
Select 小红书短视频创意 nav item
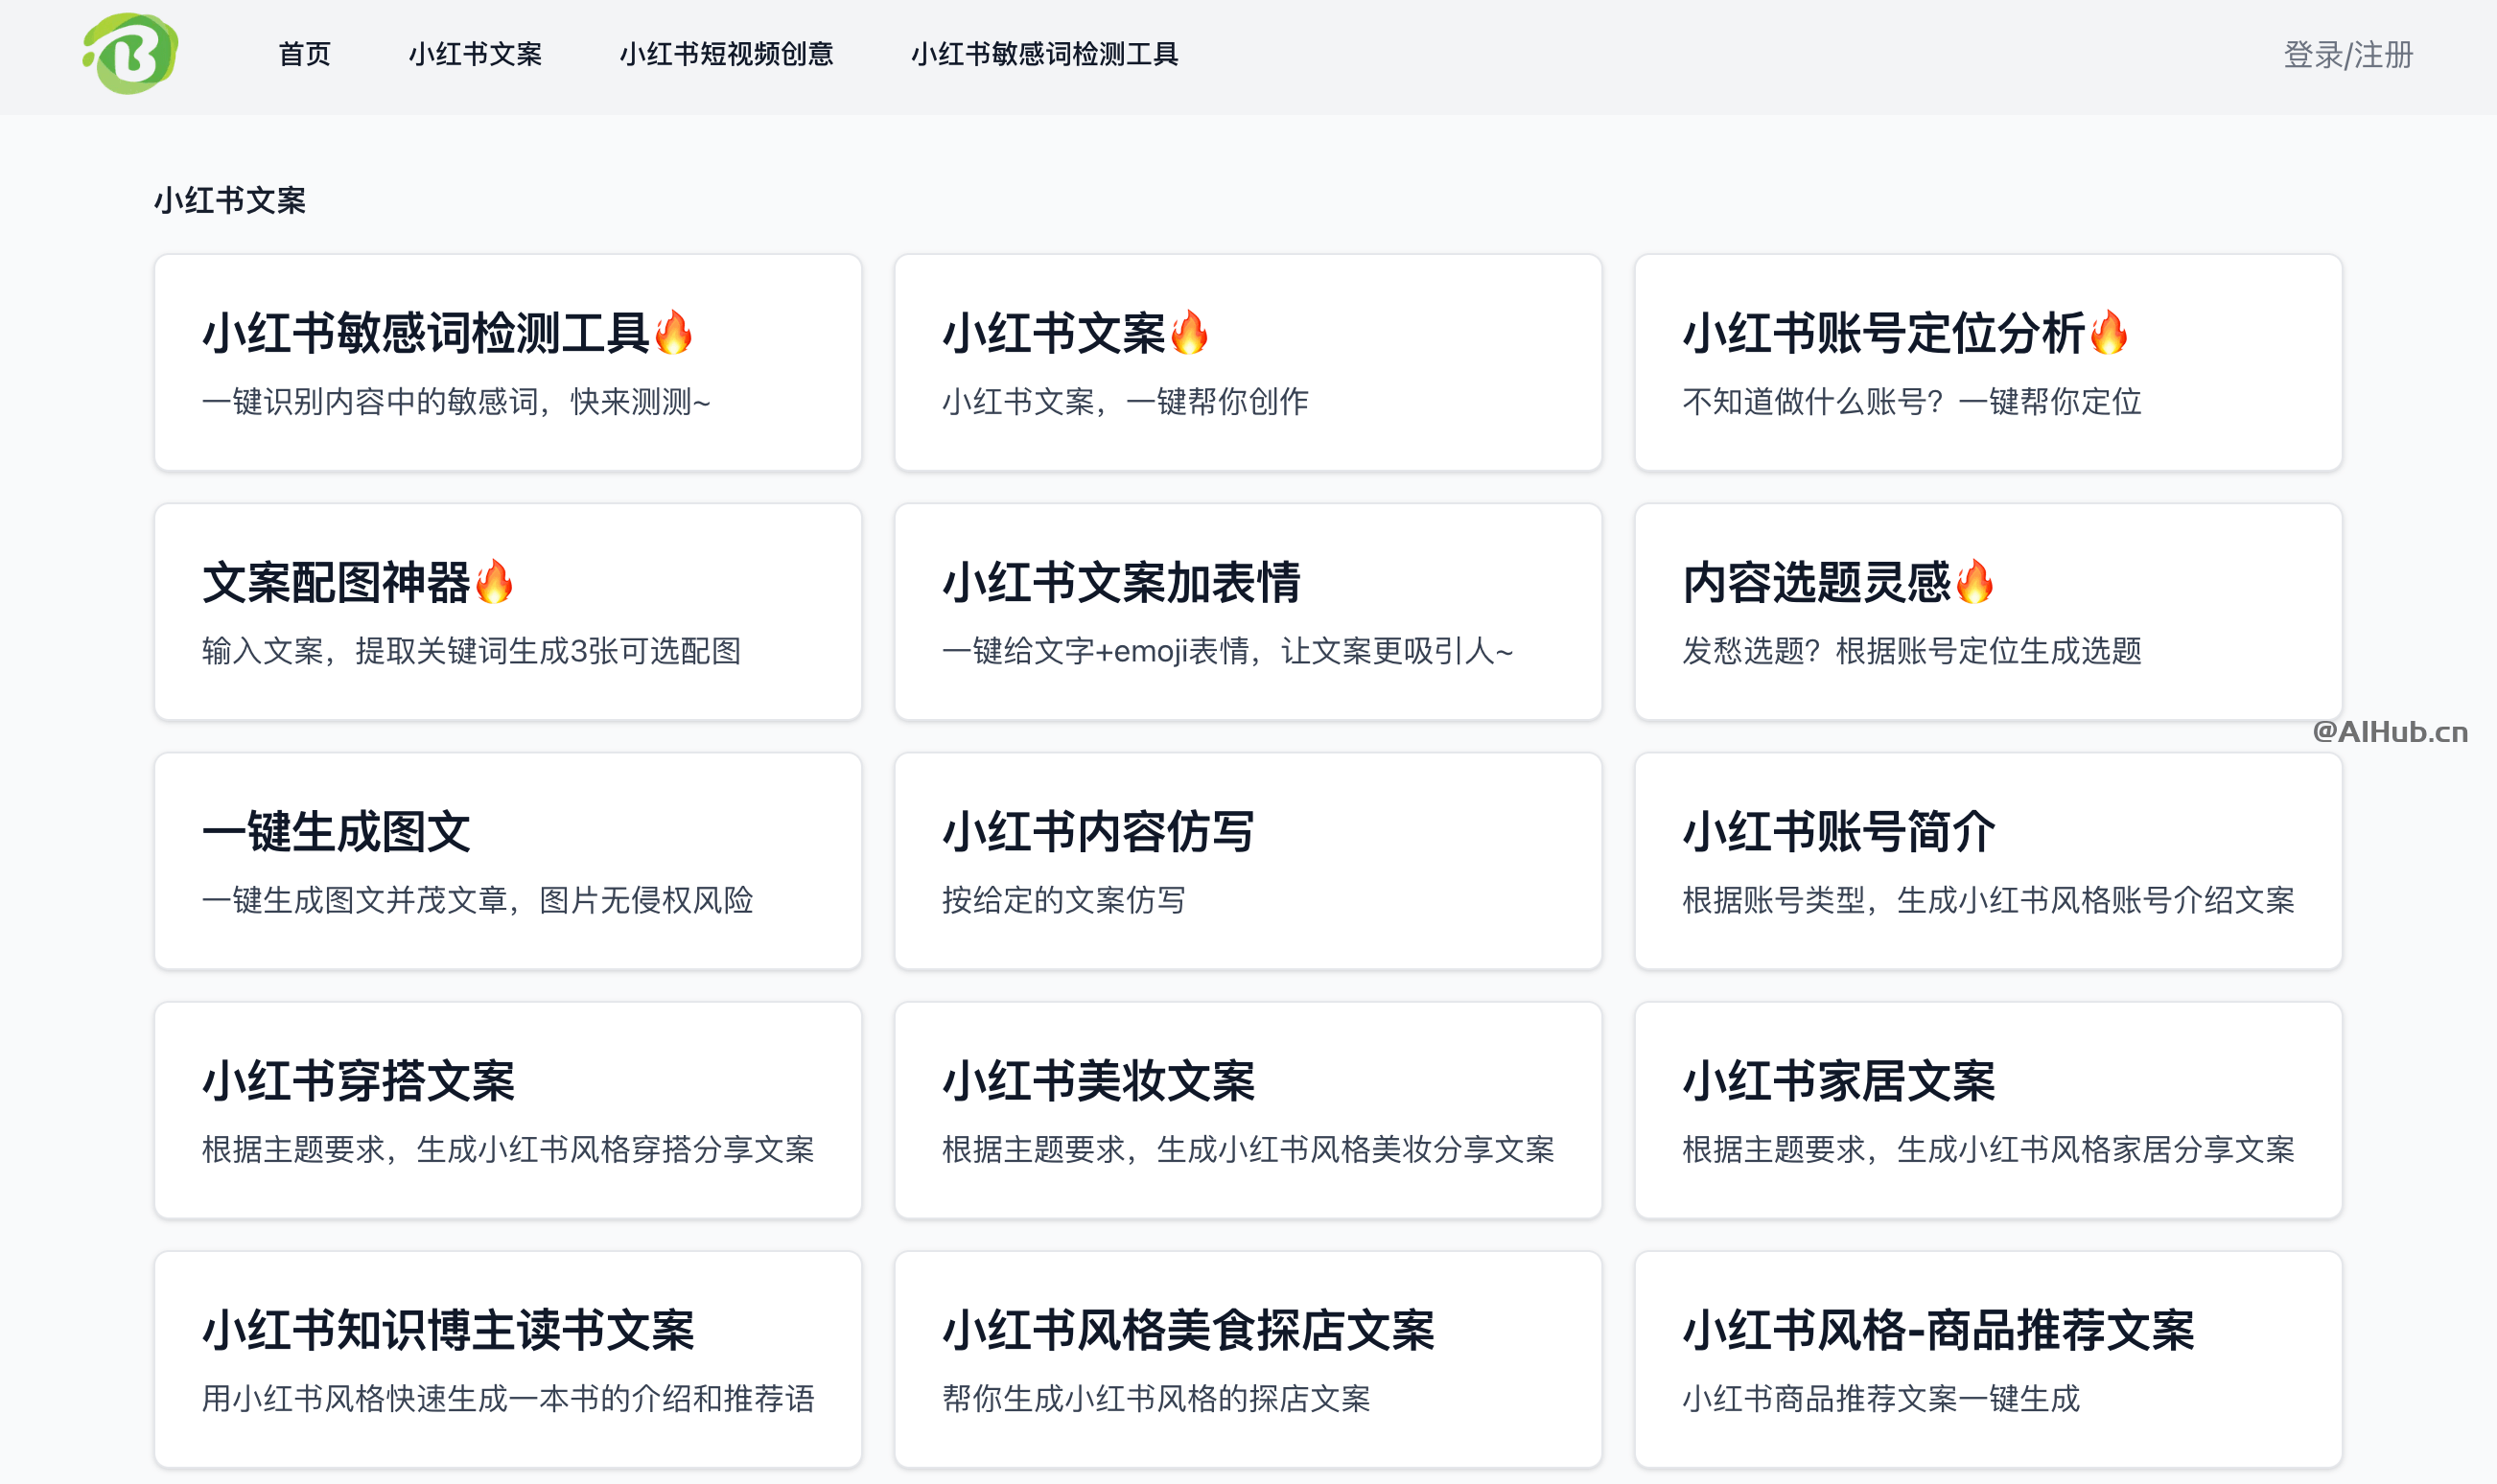(726, 54)
